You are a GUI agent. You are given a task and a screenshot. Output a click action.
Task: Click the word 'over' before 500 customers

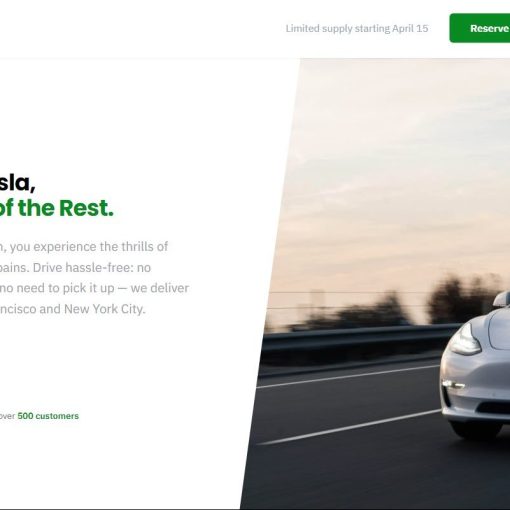[x=7, y=416]
